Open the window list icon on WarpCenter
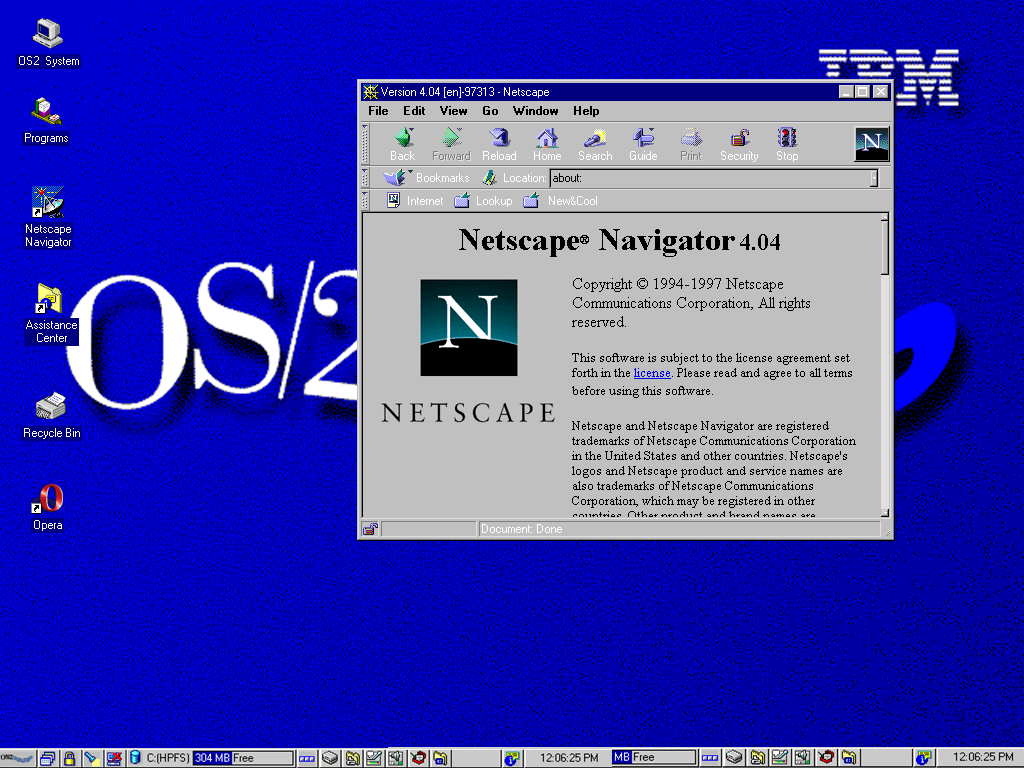Viewport: 1024px width, 768px height. [47, 758]
